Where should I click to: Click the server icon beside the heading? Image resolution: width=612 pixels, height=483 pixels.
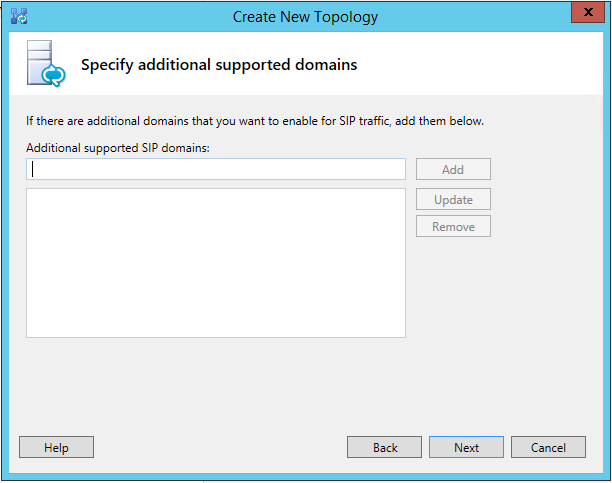(46, 63)
